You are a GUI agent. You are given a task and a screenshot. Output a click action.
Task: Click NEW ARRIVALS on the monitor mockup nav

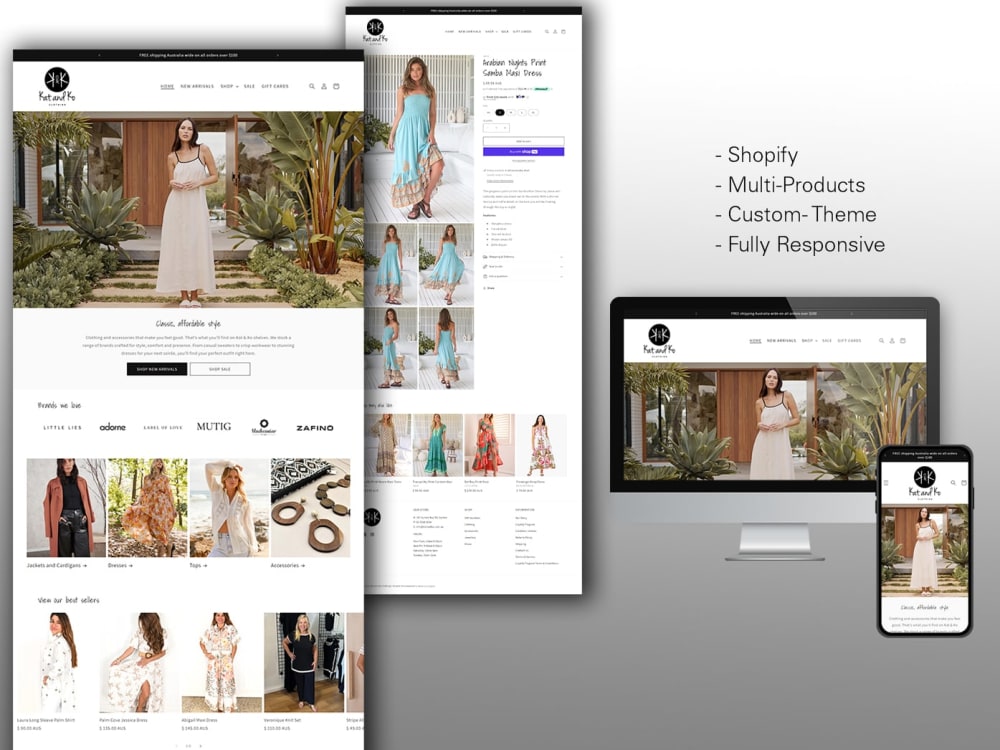pyautogui.click(x=781, y=341)
